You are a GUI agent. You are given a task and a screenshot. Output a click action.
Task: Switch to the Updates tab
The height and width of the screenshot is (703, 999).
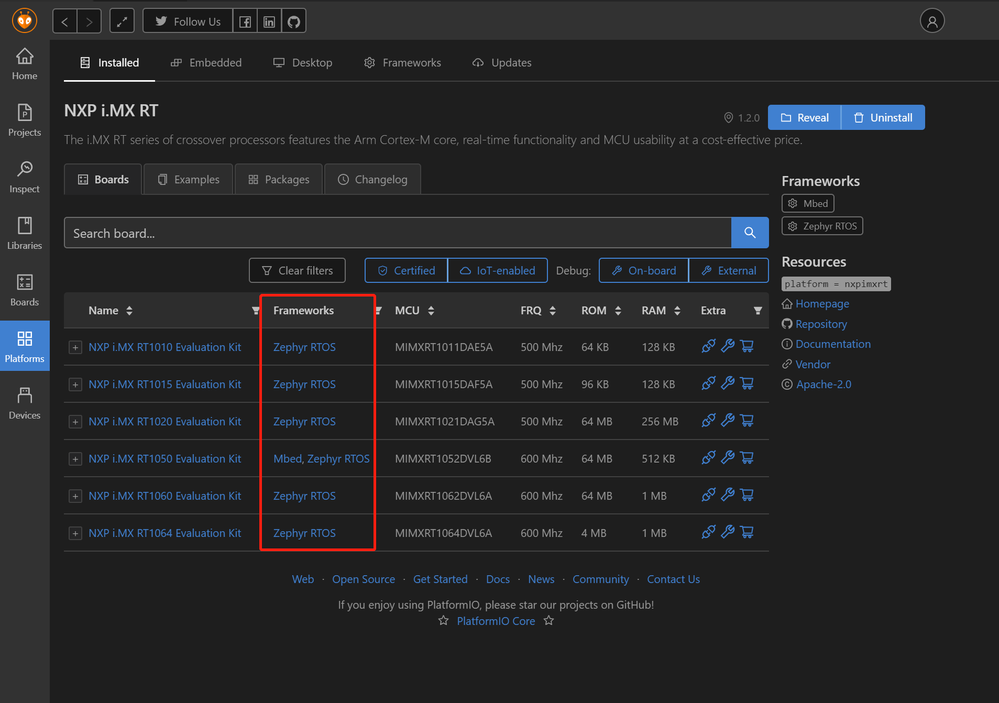pos(502,62)
